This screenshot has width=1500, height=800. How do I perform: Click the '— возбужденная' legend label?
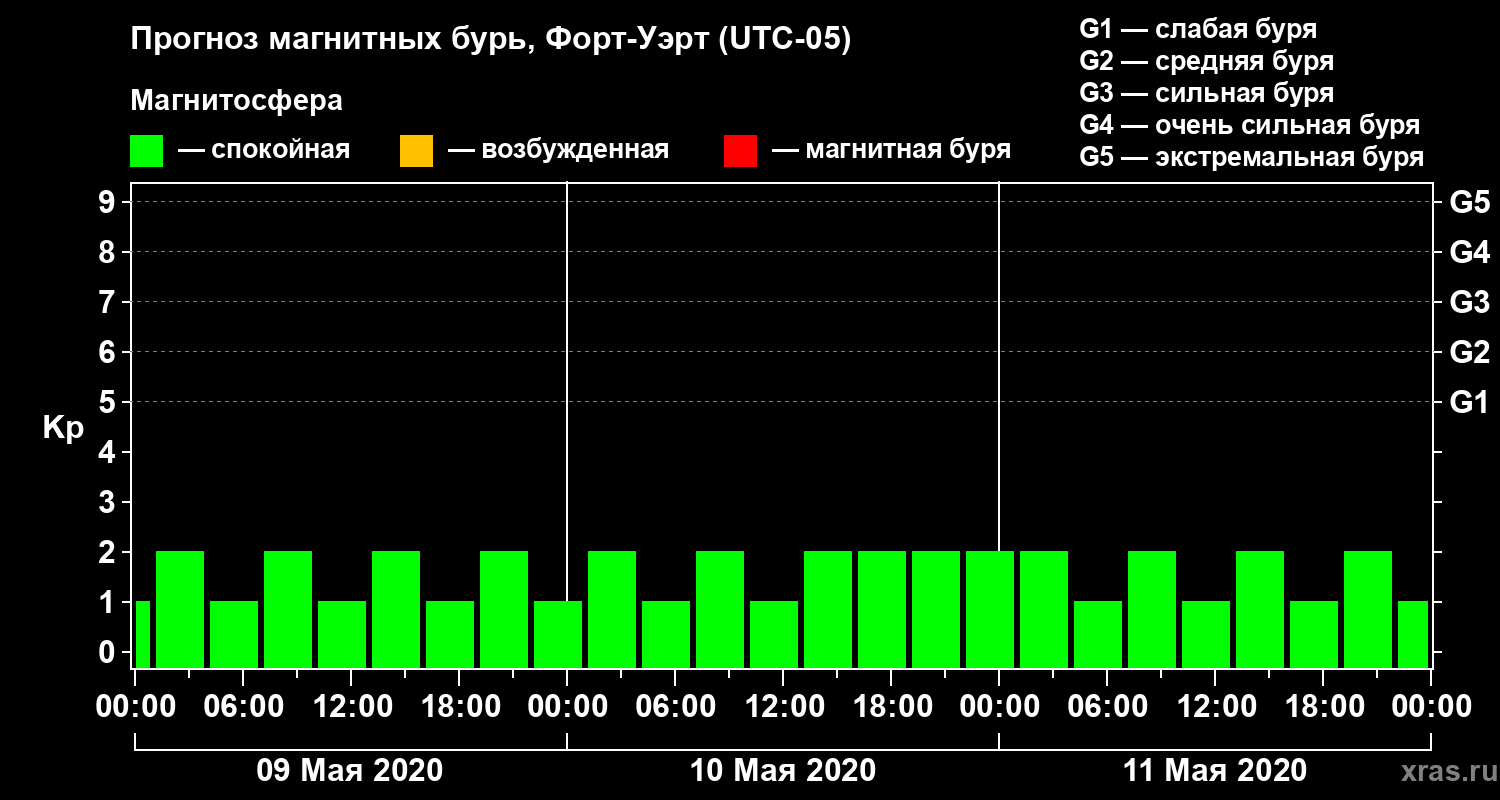coord(558,151)
